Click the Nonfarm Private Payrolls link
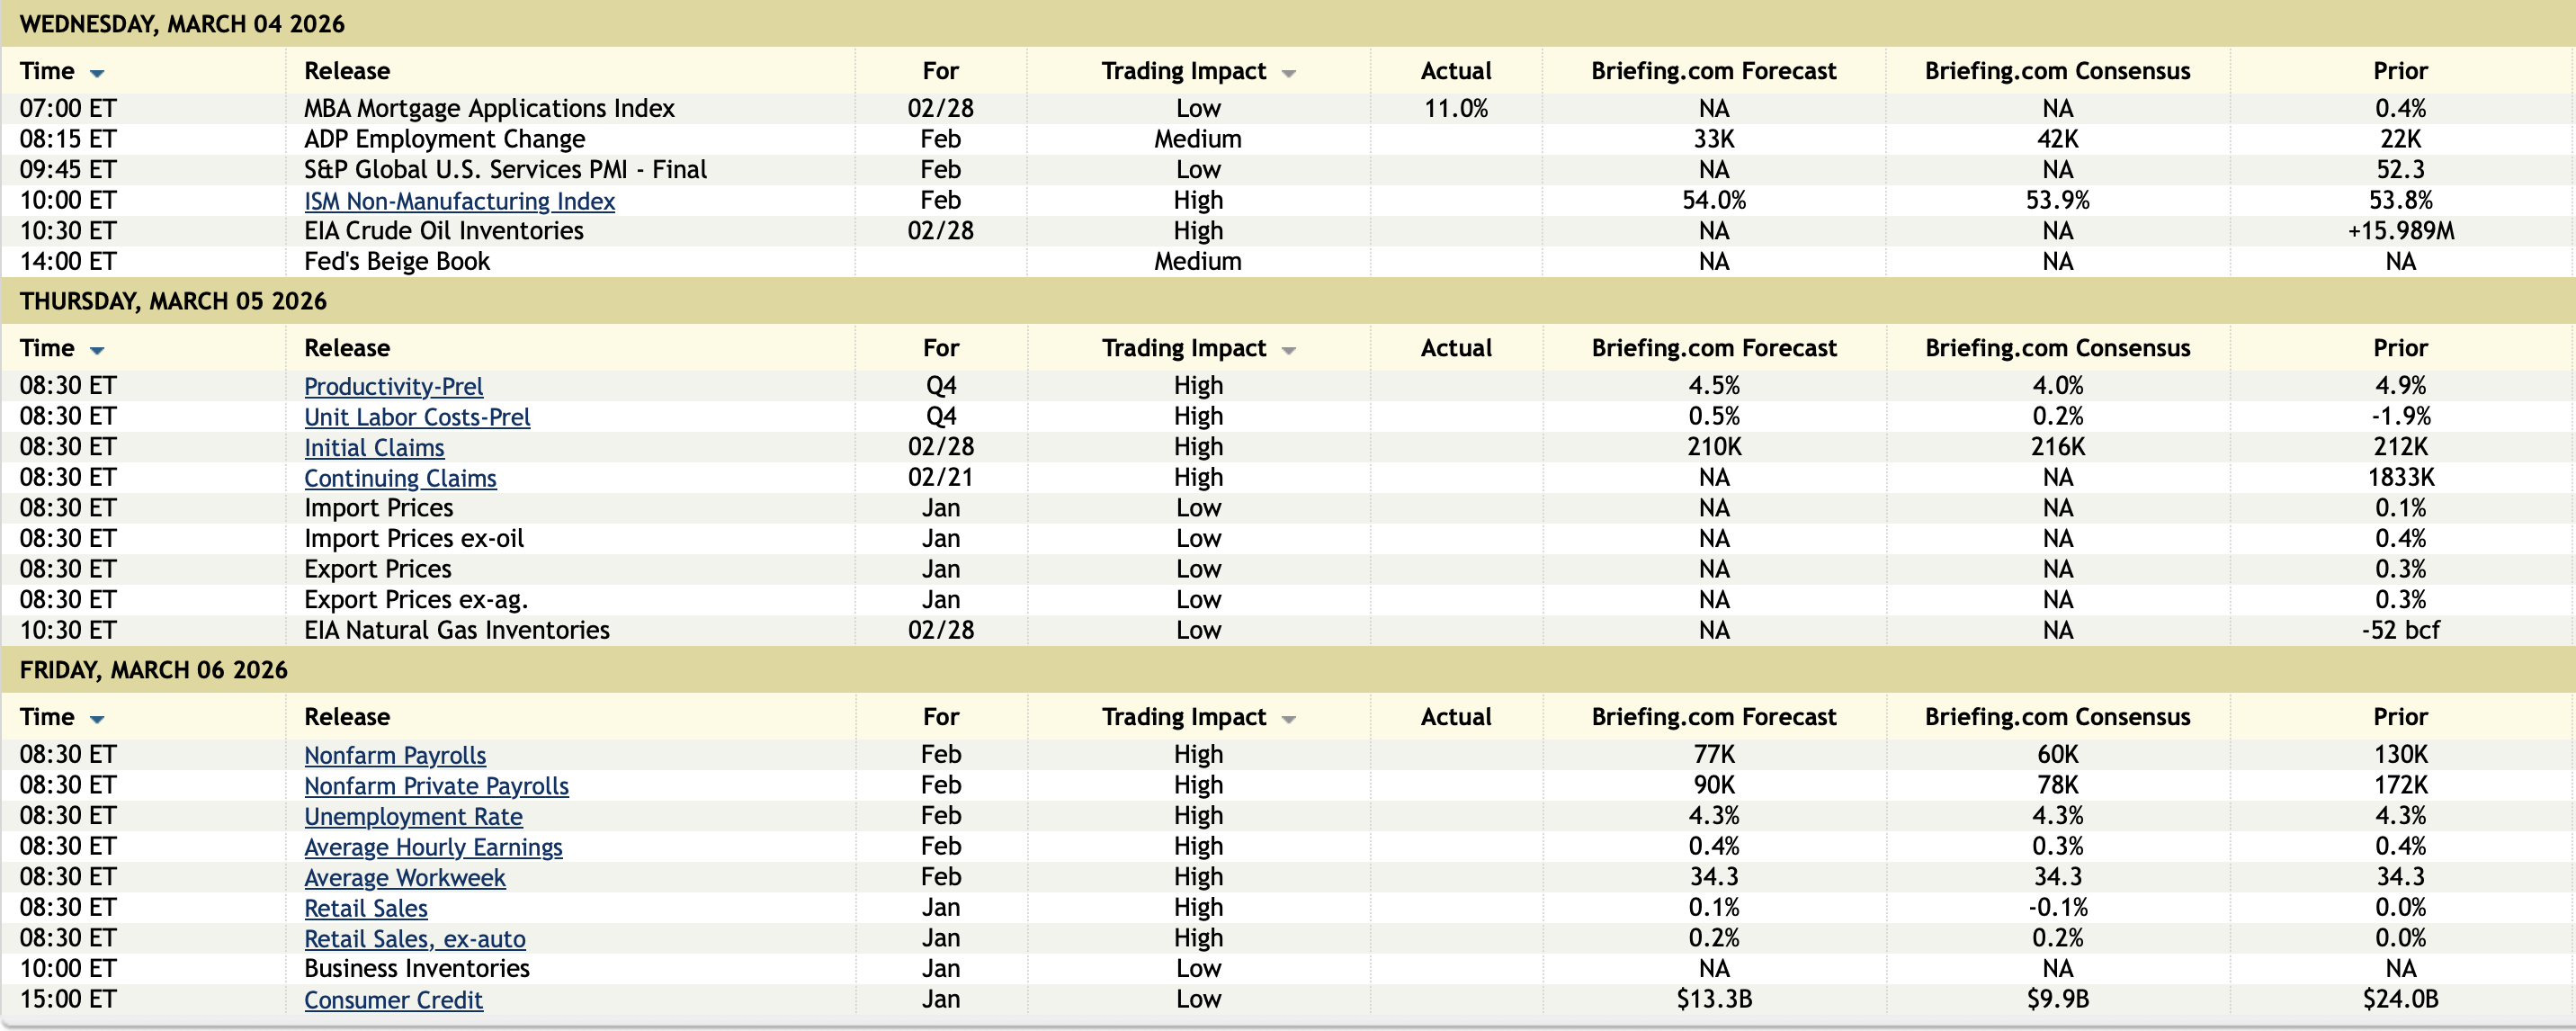Viewport: 2576px width, 1031px height. (x=436, y=786)
